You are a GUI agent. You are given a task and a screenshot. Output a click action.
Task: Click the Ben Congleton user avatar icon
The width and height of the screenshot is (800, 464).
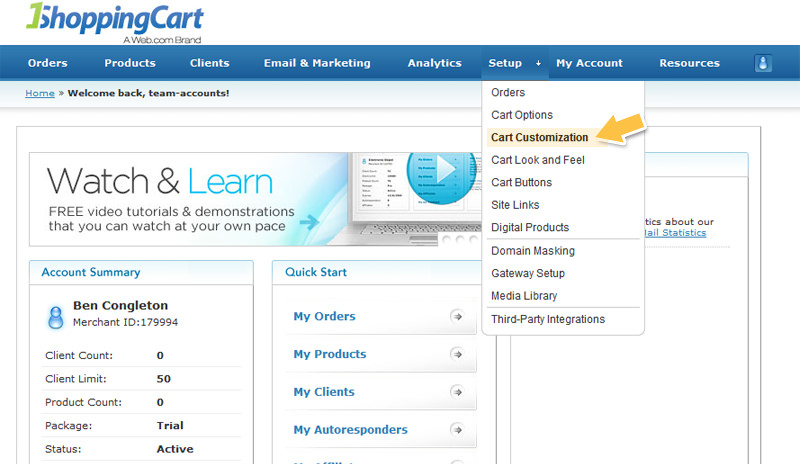56,317
